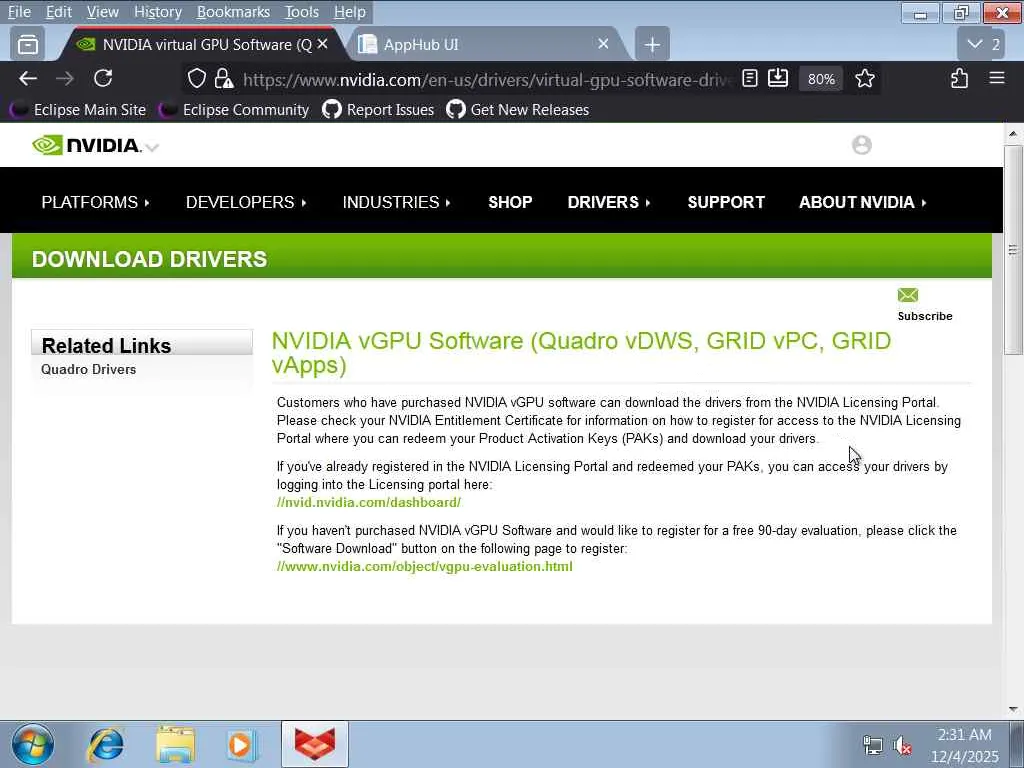This screenshot has height=768, width=1024.
Task: Expand the DEVELOPERS navigation menu
Action: 246,202
